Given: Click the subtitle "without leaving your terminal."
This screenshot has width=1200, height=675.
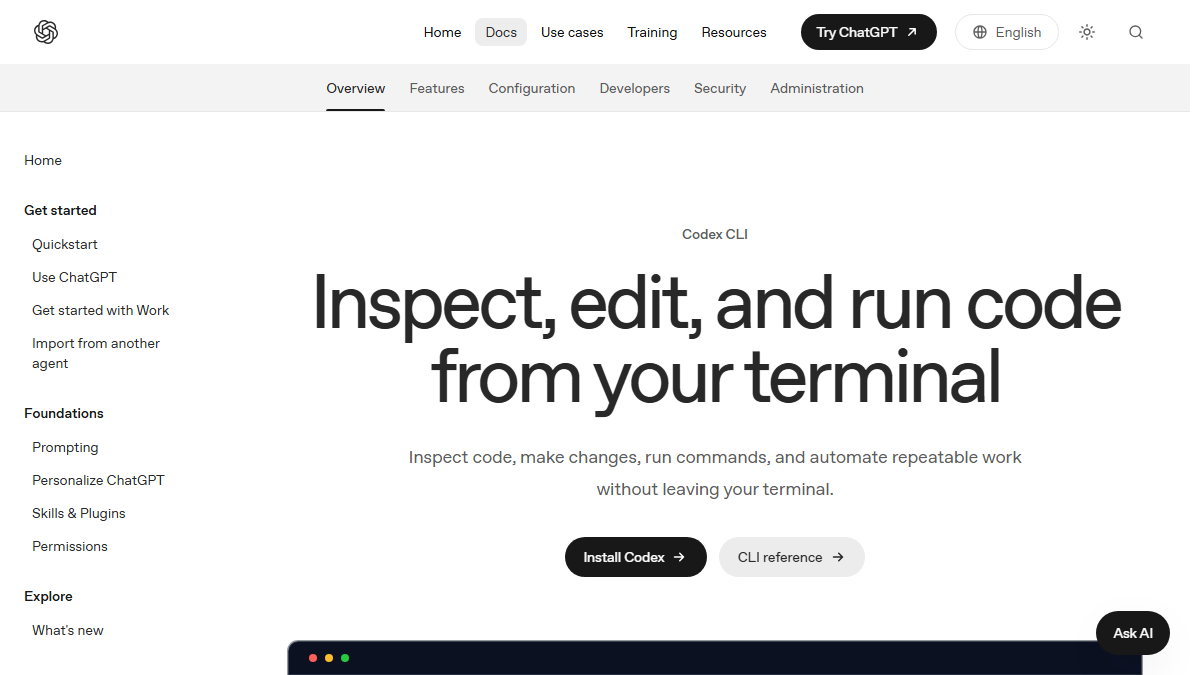Looking at the screenshot, I should tap(715, 489).
